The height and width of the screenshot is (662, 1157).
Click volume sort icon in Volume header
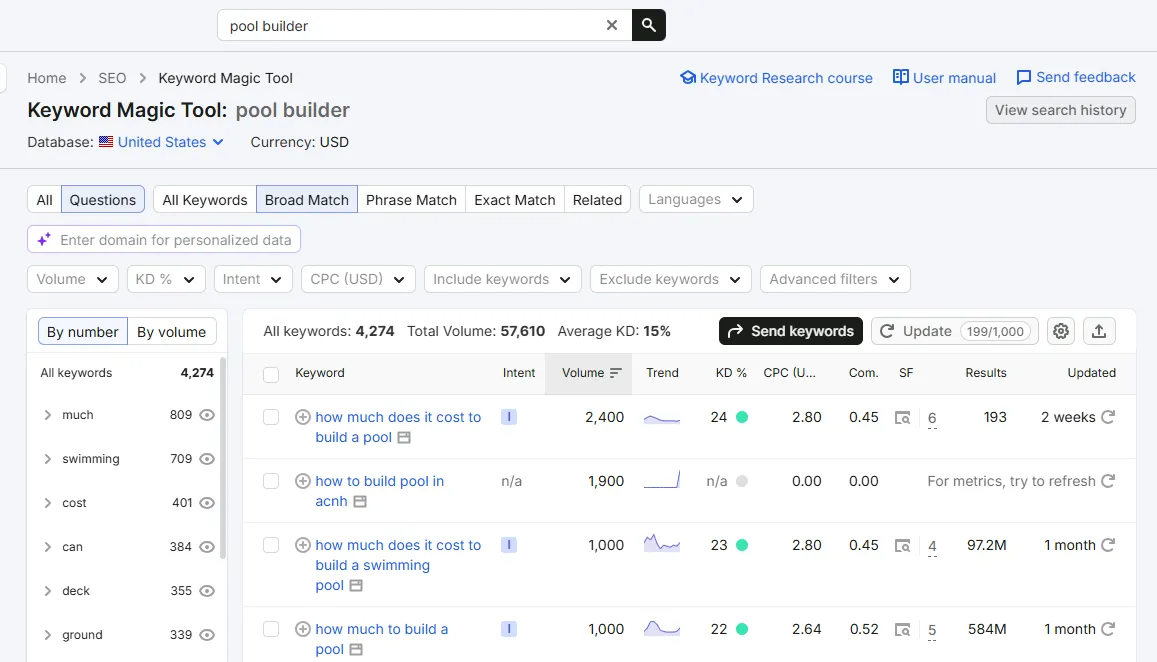point(615,373)
